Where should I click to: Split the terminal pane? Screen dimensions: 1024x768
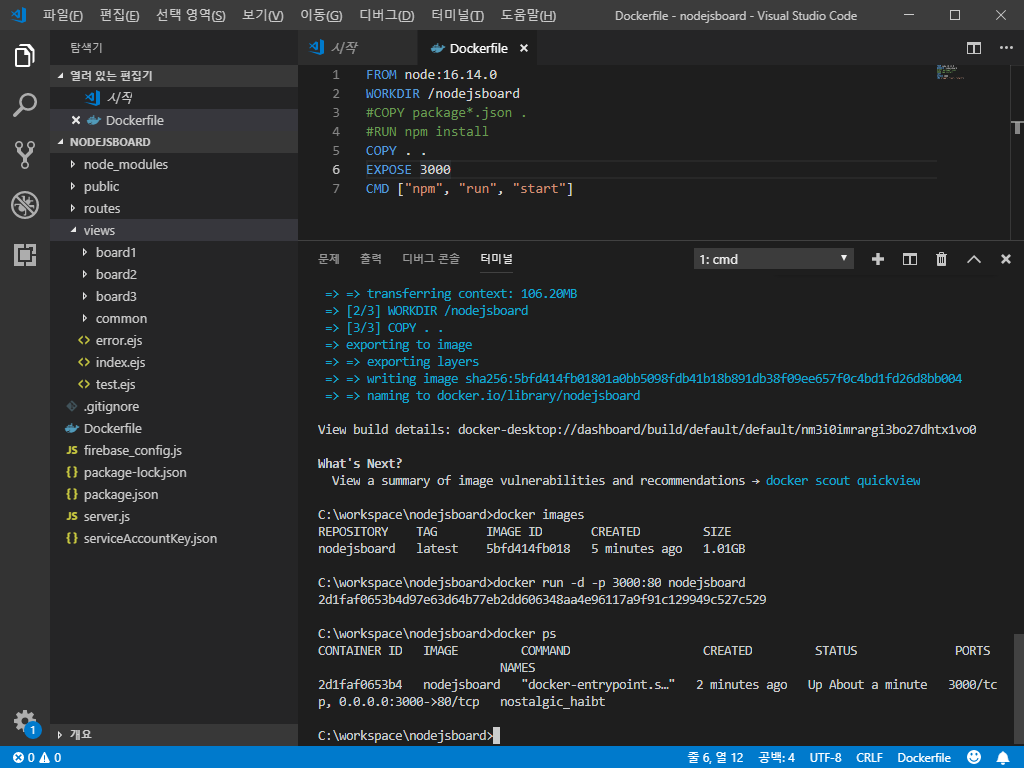910,259
